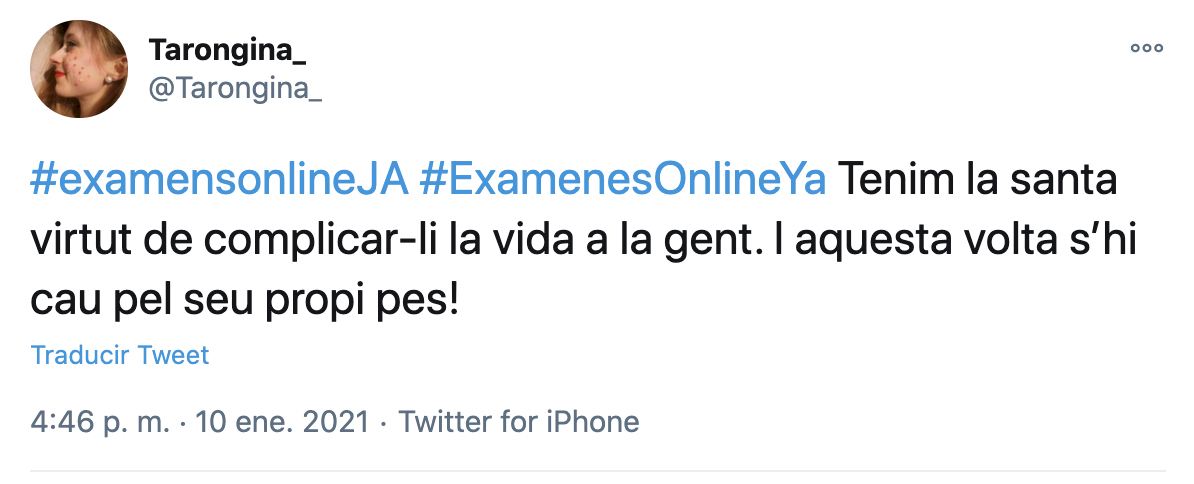
Task: Open the Twitter for iPhone source label
Action: click(x=519, y=421)
